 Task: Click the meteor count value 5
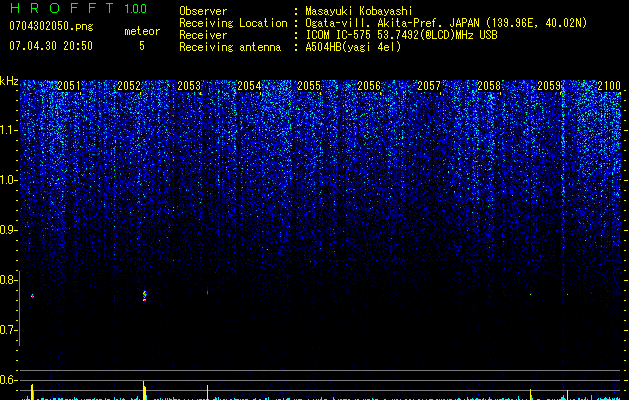pos(142,46)
